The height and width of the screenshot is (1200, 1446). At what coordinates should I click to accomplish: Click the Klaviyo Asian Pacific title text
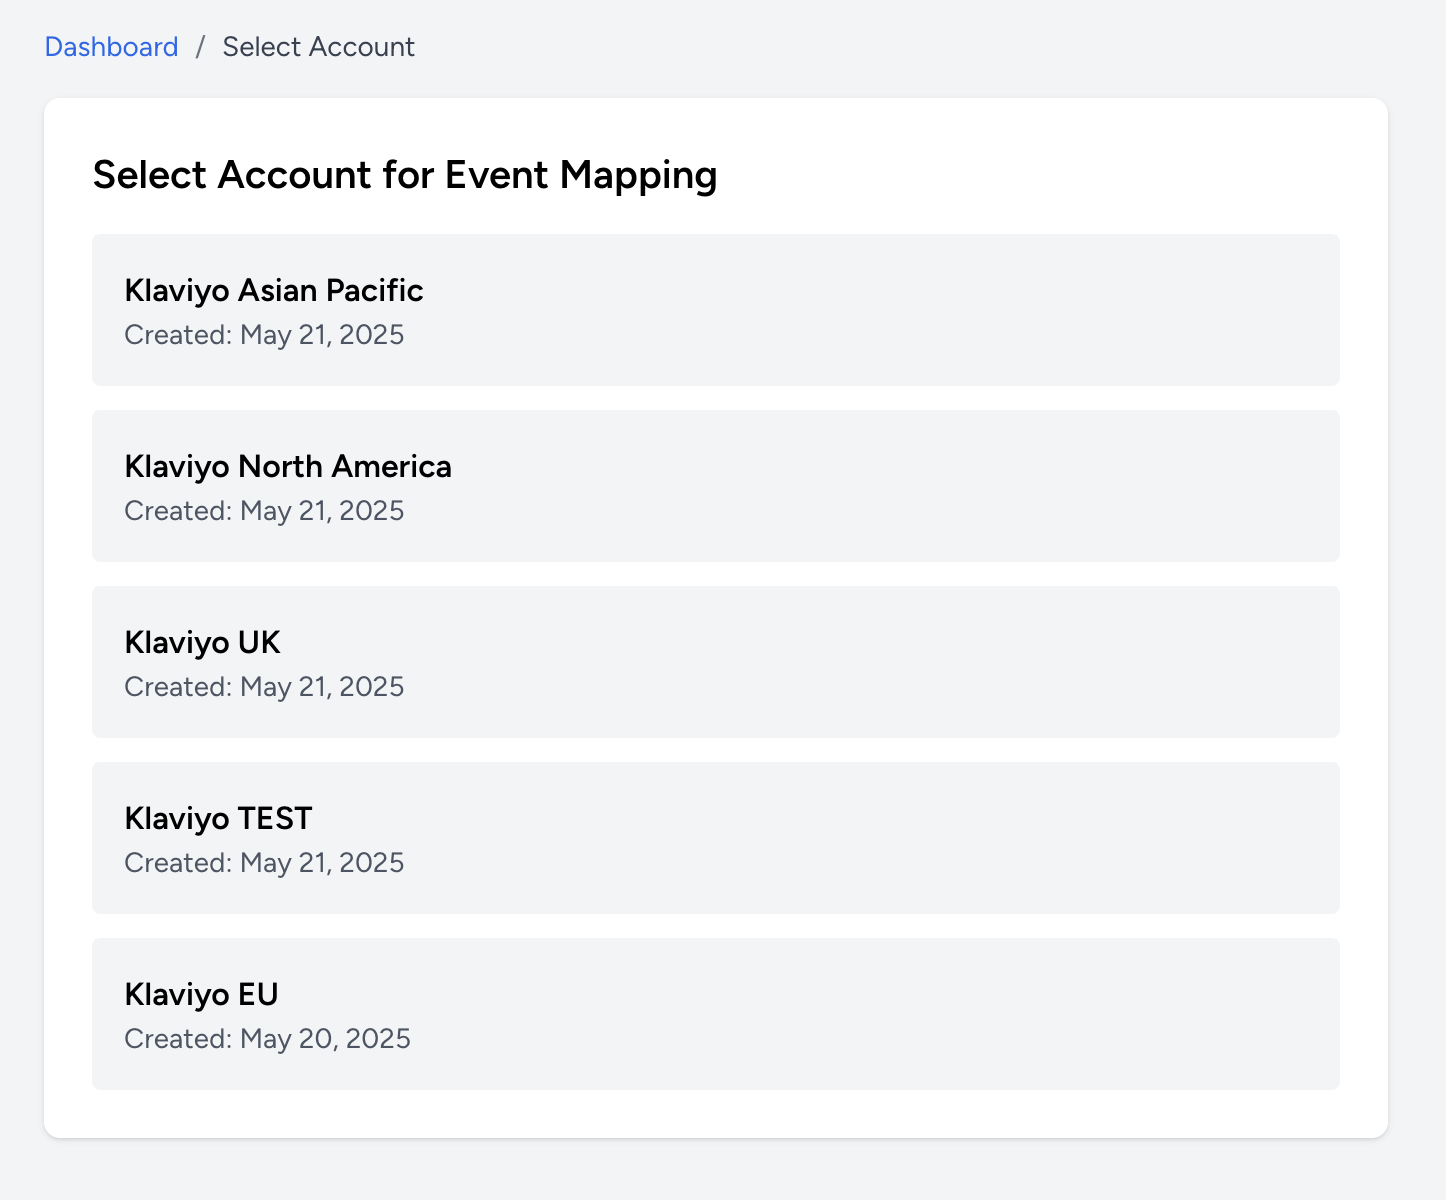coord(273,291)
